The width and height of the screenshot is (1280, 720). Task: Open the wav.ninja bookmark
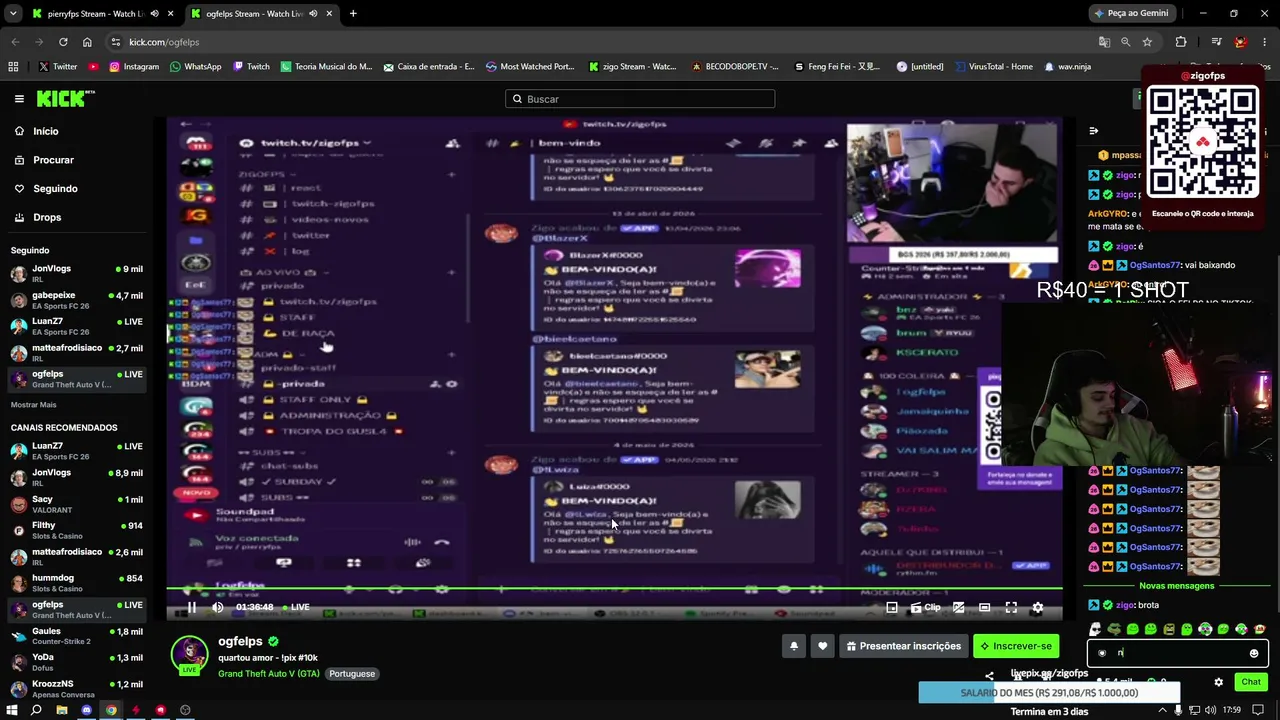pyautogui.click(x=1067, y=67)
